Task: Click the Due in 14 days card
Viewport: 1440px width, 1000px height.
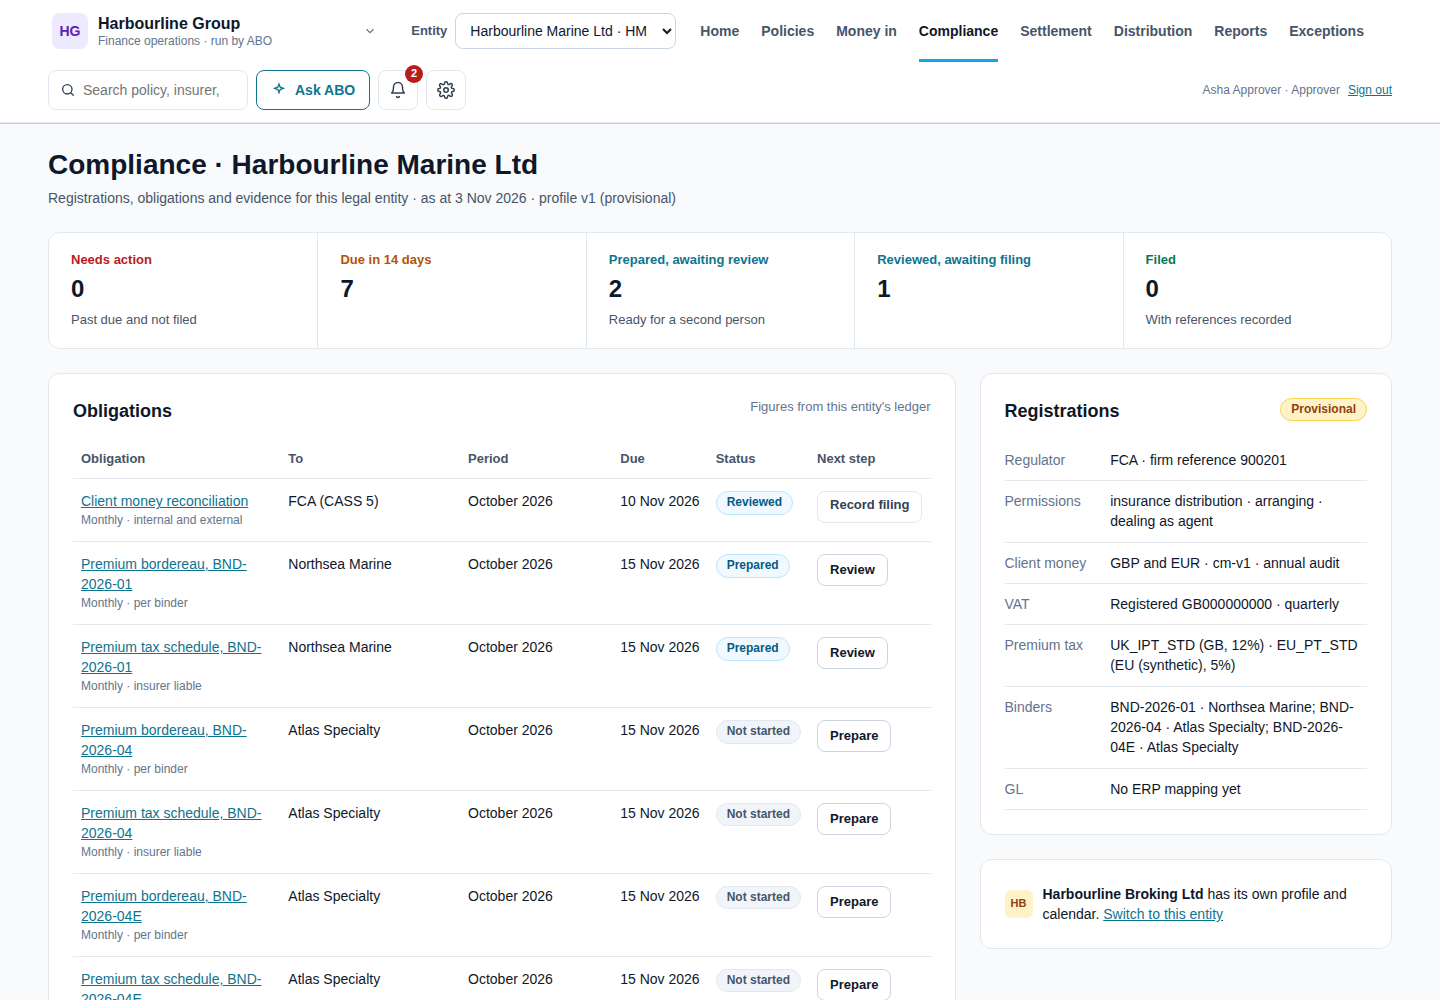Action: (x=452, y=290)
